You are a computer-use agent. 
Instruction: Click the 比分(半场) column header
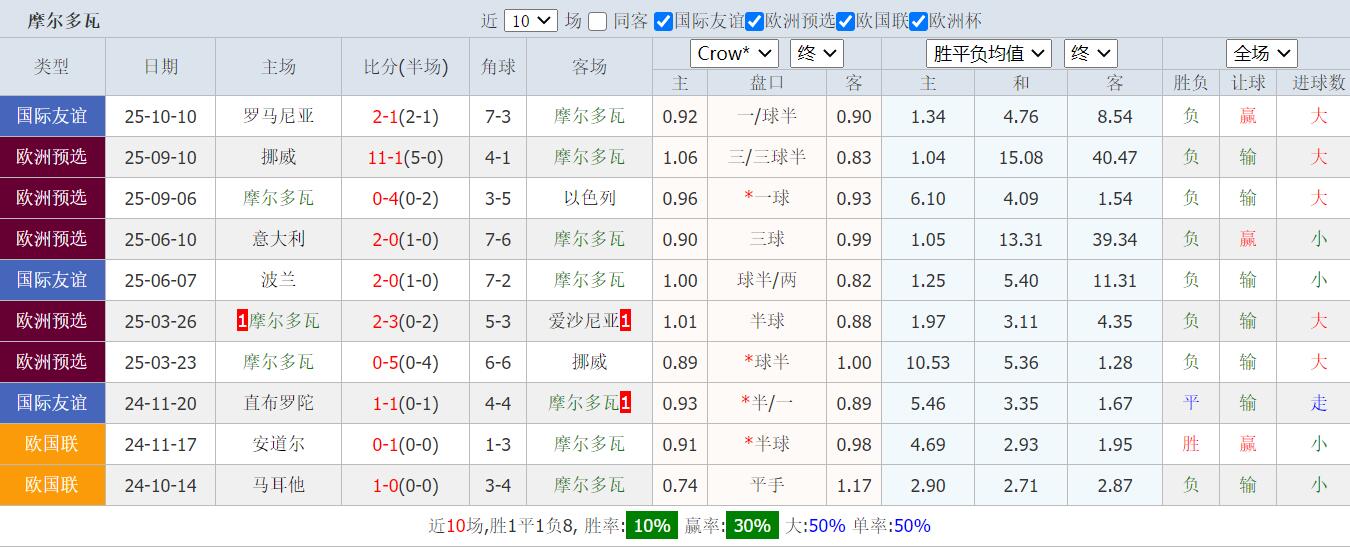point(405,67)
